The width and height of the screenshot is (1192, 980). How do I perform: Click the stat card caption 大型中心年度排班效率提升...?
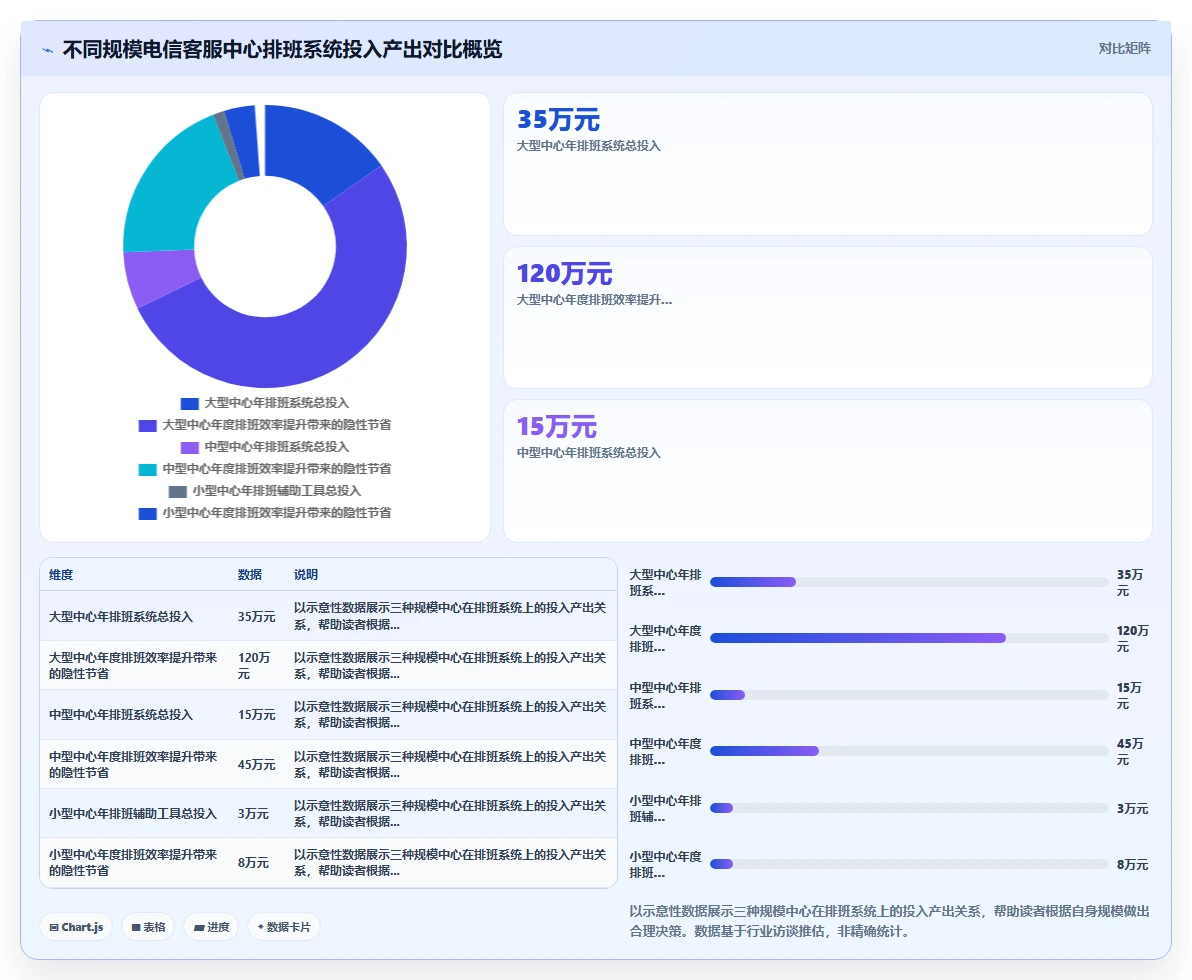tap(594, 300)
